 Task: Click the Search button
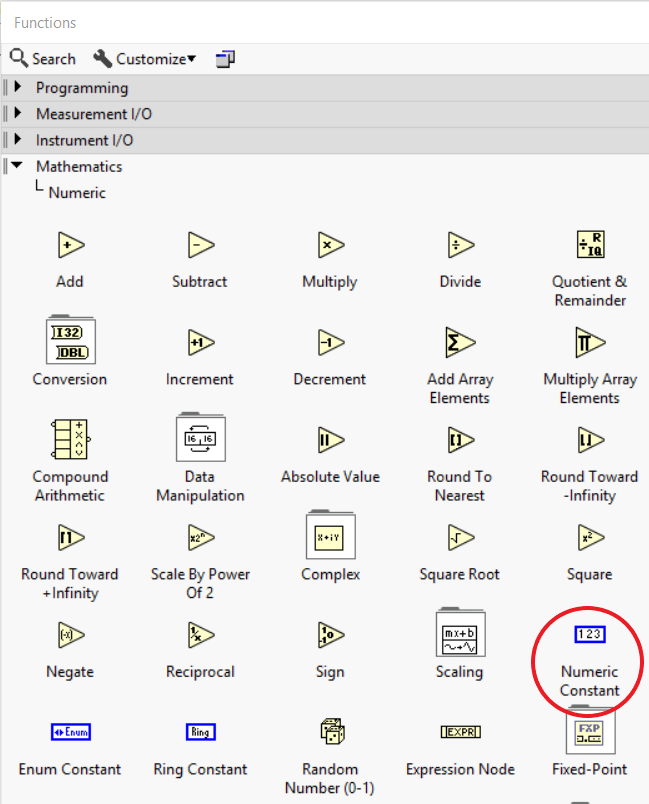(43, 59)
